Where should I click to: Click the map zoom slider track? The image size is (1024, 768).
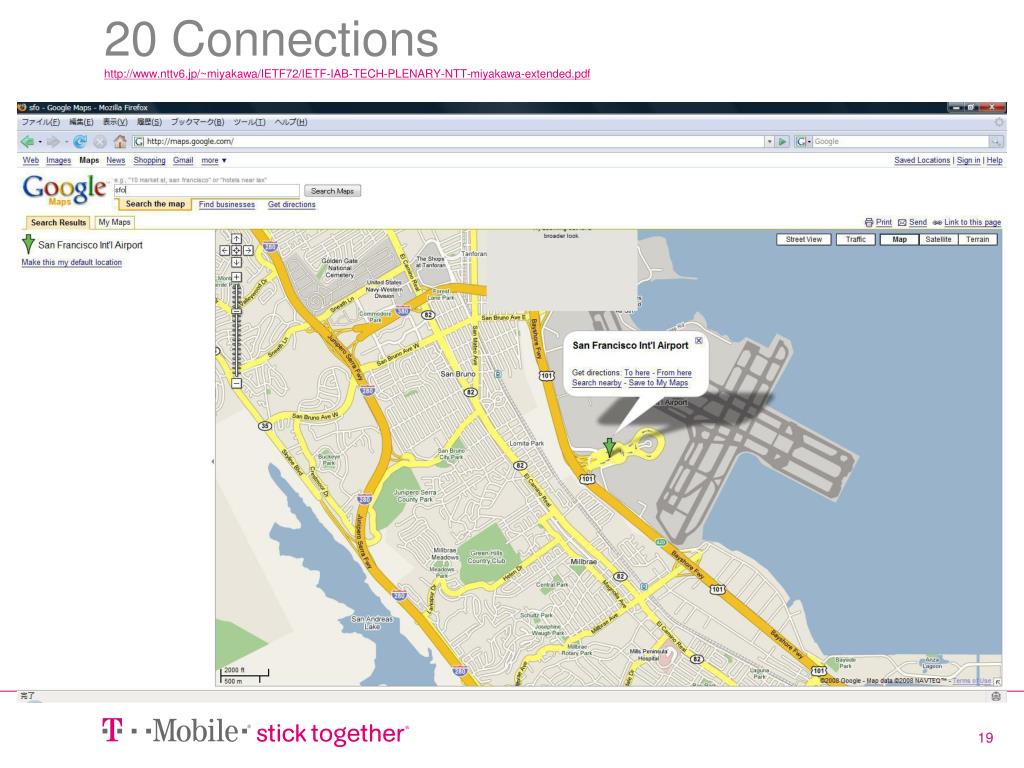(236, 330)
